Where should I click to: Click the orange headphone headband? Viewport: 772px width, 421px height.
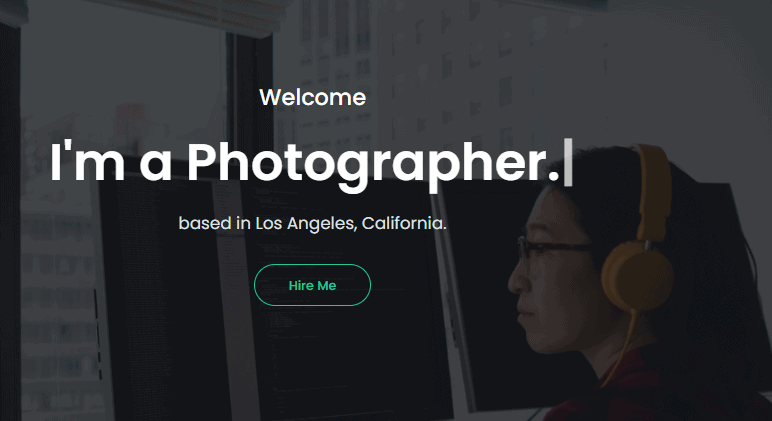[x=654, y=187]
